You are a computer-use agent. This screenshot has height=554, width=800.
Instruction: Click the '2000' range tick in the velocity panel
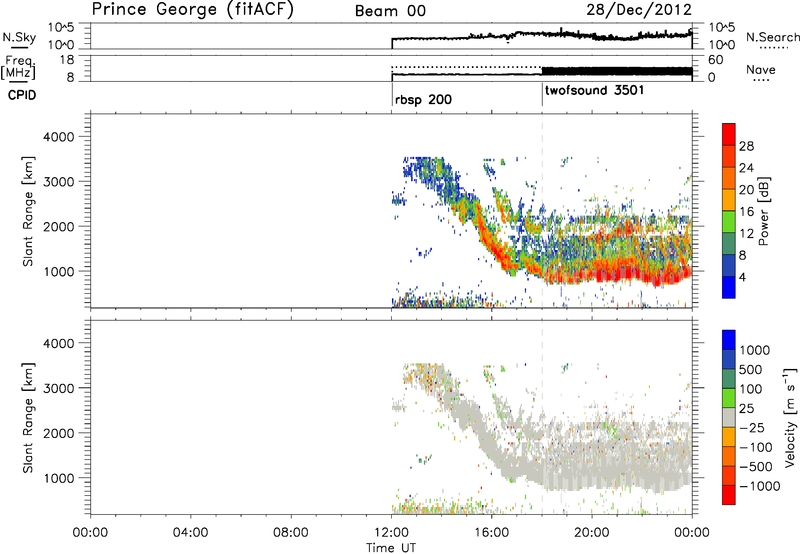(x=59, y=433)
